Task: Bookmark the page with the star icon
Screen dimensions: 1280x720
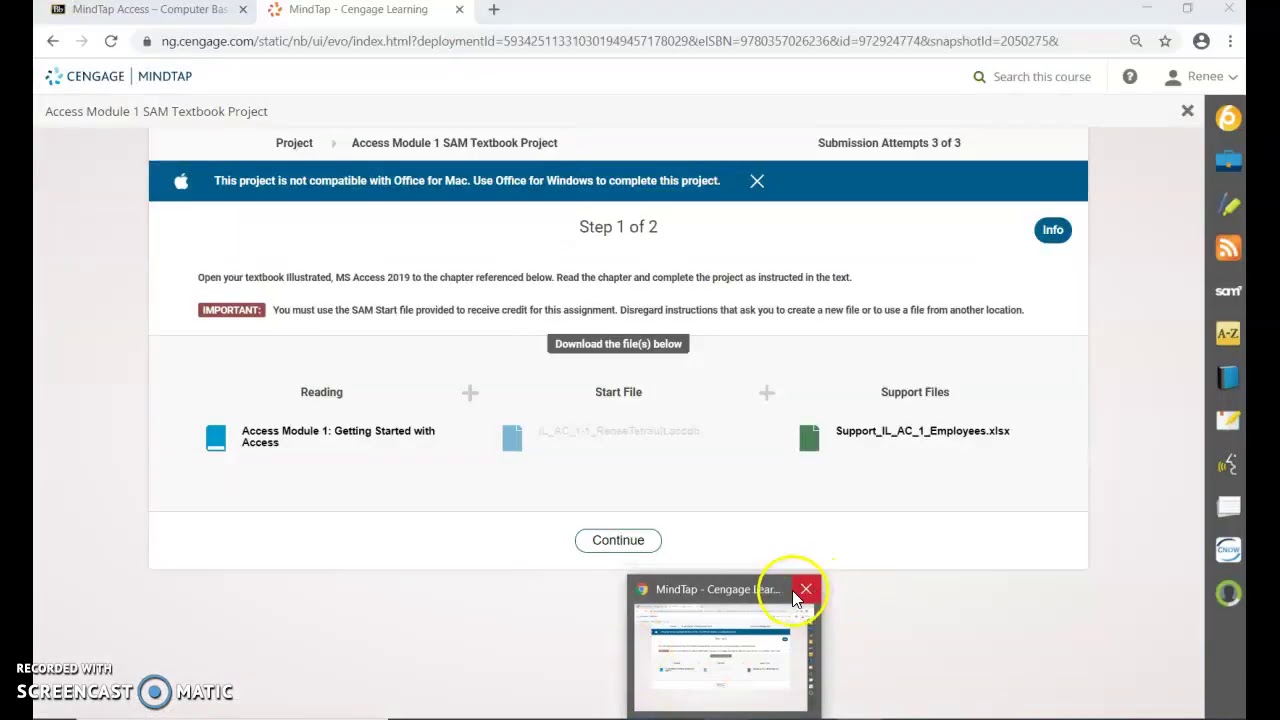Action: click(1165, 41)
